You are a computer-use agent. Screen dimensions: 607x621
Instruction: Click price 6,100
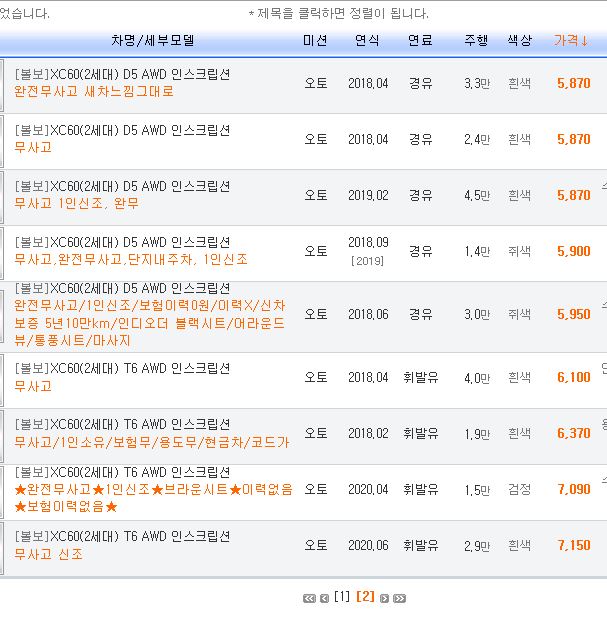click(574, 377)
